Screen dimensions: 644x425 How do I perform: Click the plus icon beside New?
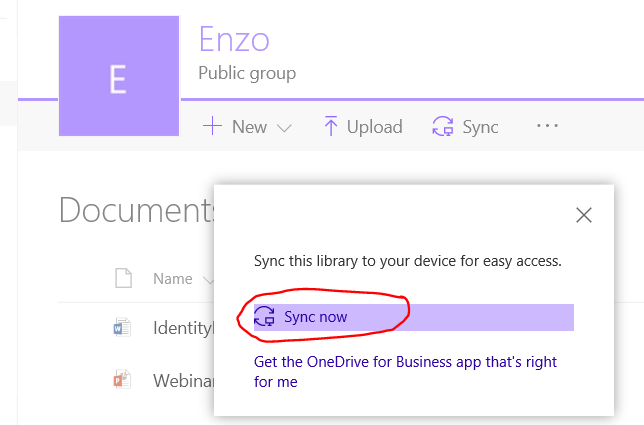[212, 127]
